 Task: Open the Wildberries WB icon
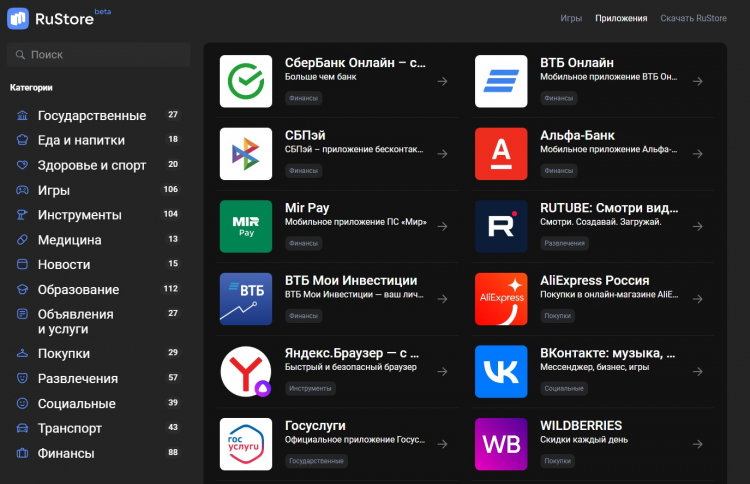[501, 444]
